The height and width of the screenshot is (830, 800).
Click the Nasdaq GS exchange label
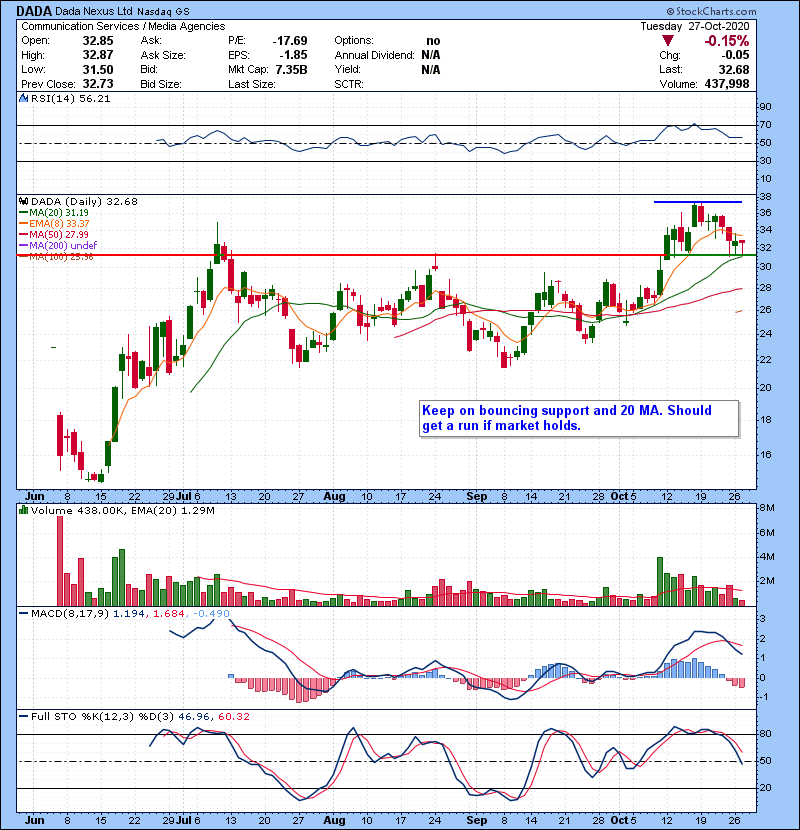(x=163, y=12)
